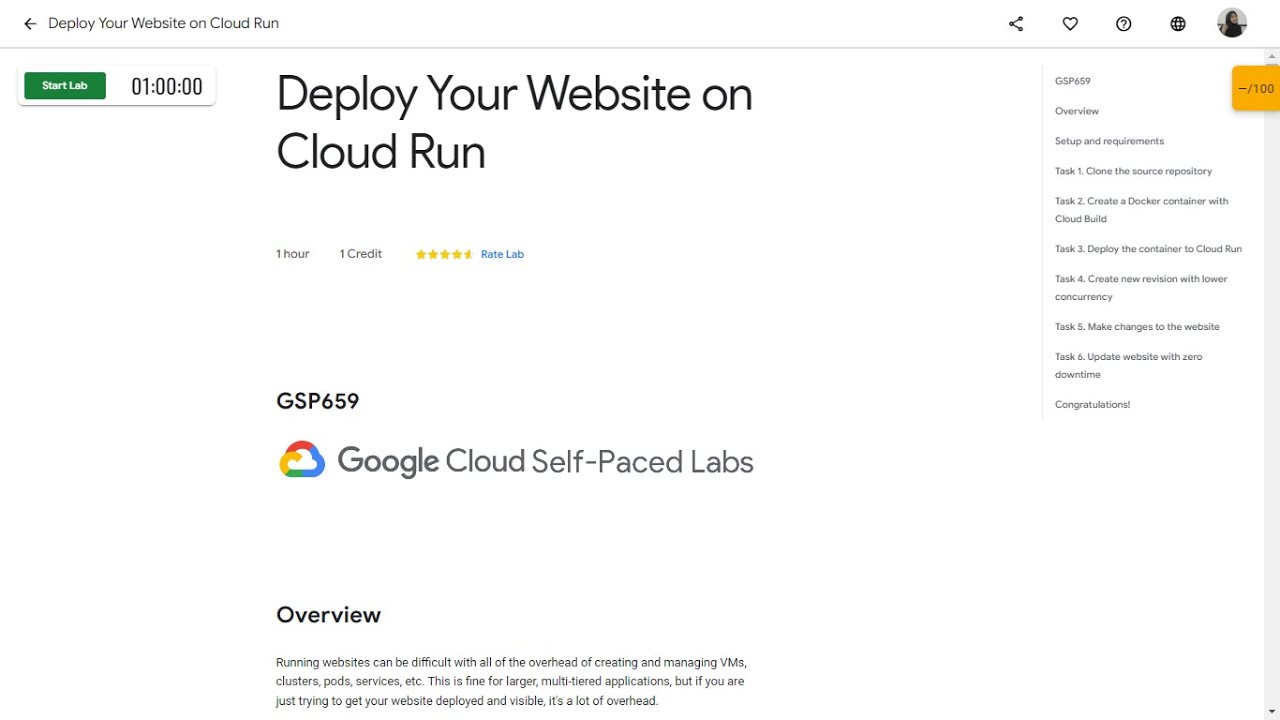Open the help question mark icon
Image resolution: width=1280 pixels, height=720 pixels.
pyautogui.click(x=1124, y=23)
